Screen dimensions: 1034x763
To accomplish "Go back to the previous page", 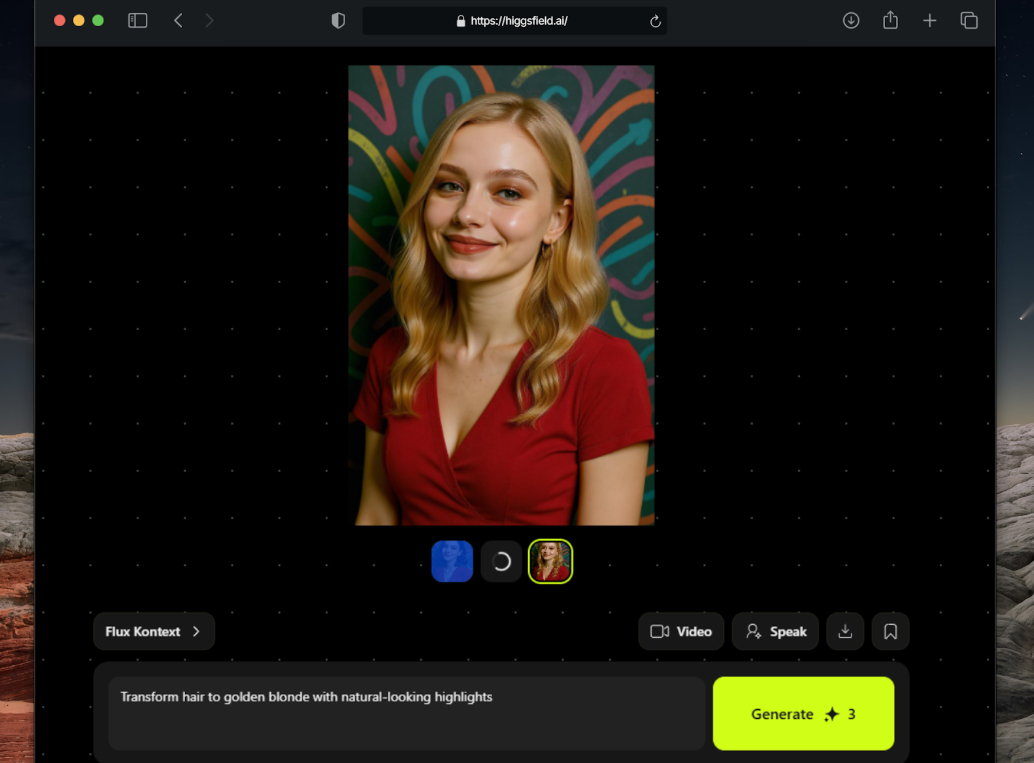I will pyautogui.click(x=178, y=20).
